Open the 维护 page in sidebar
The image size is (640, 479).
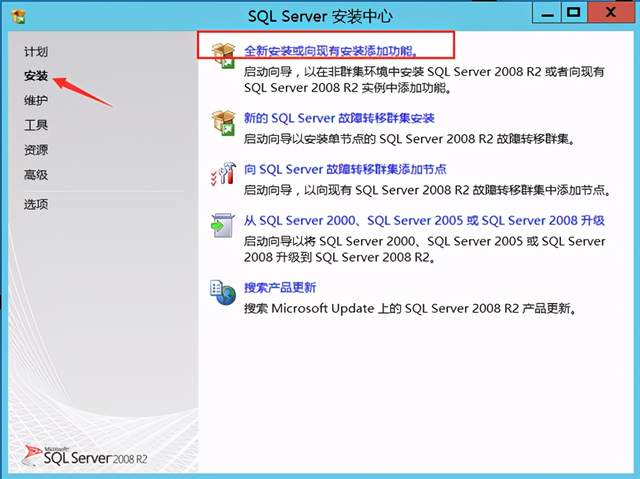36,100
